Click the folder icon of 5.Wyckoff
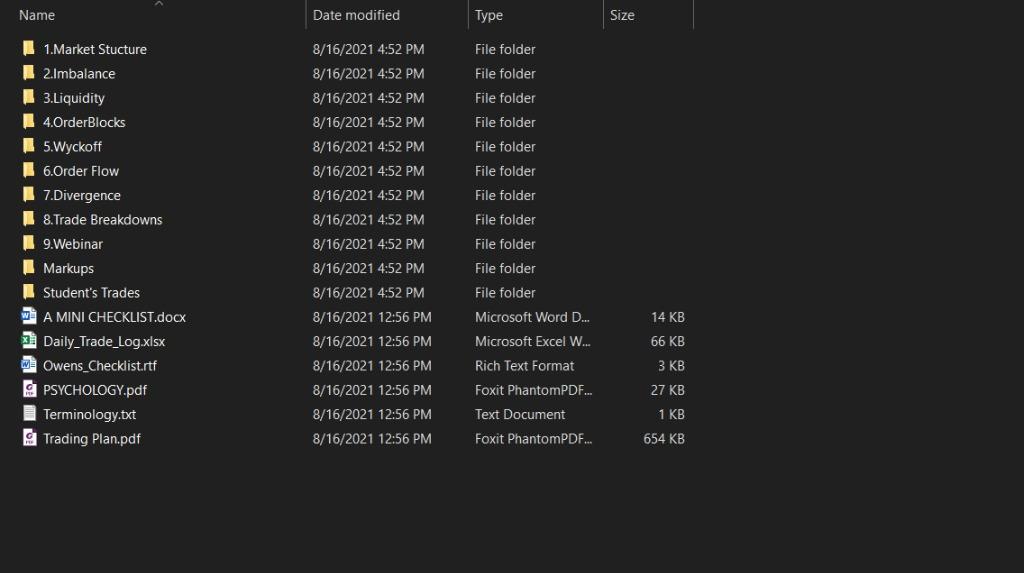This screenshot has width=1024, height=573. (x=28, y=146)
